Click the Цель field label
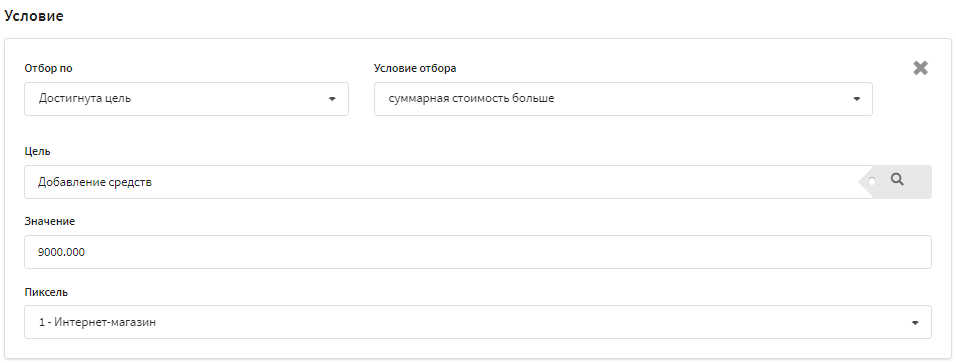Image resolution: width=956 pixels, height=363 pixels. point(37,151)
